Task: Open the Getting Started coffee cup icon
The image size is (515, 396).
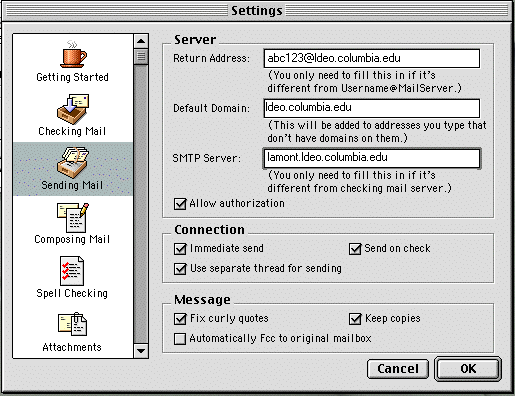Action: (x=73, y=54)
